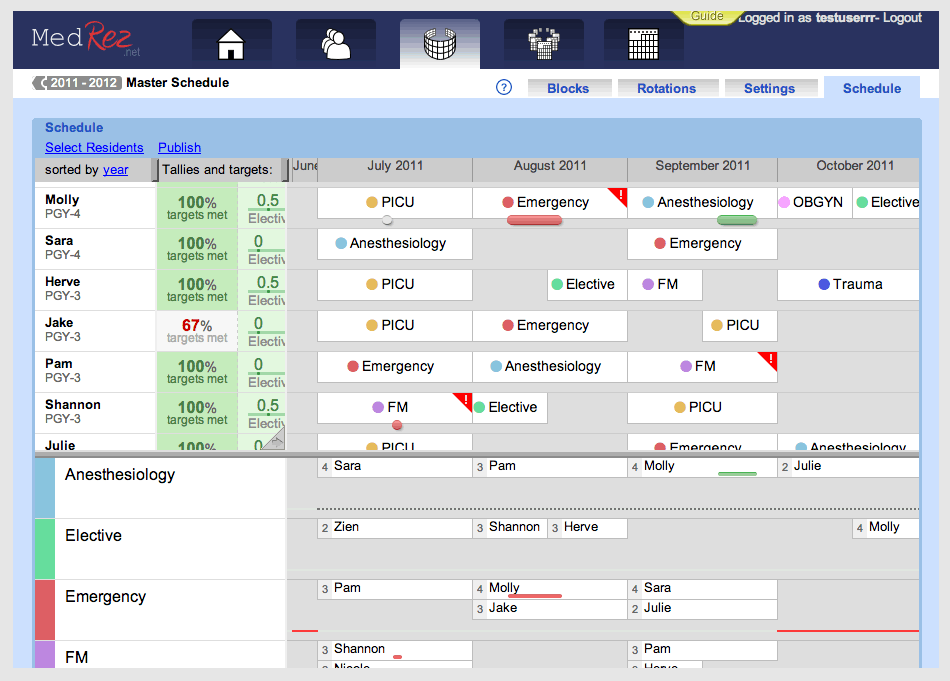Select Herve's Elective block in August
Viewport: 950px width, 681px height.
[587, 285]
